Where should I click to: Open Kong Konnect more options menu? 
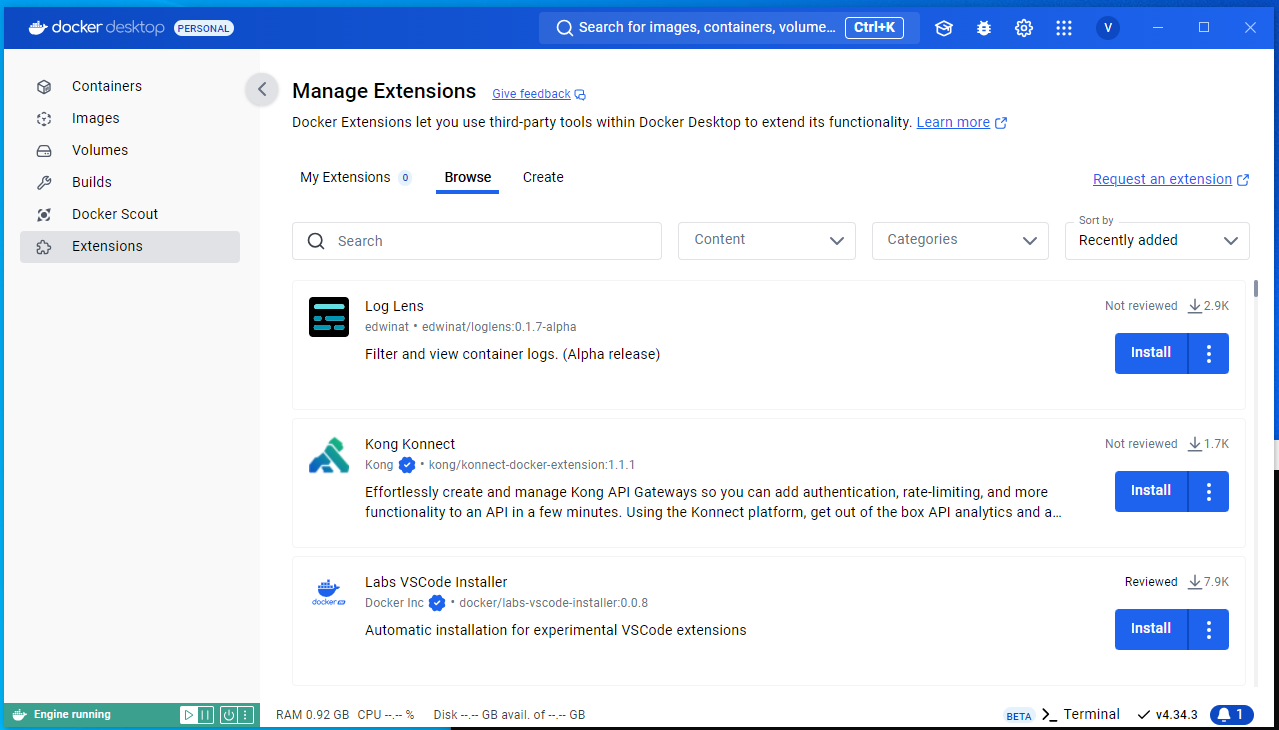tap(1209, 491)
